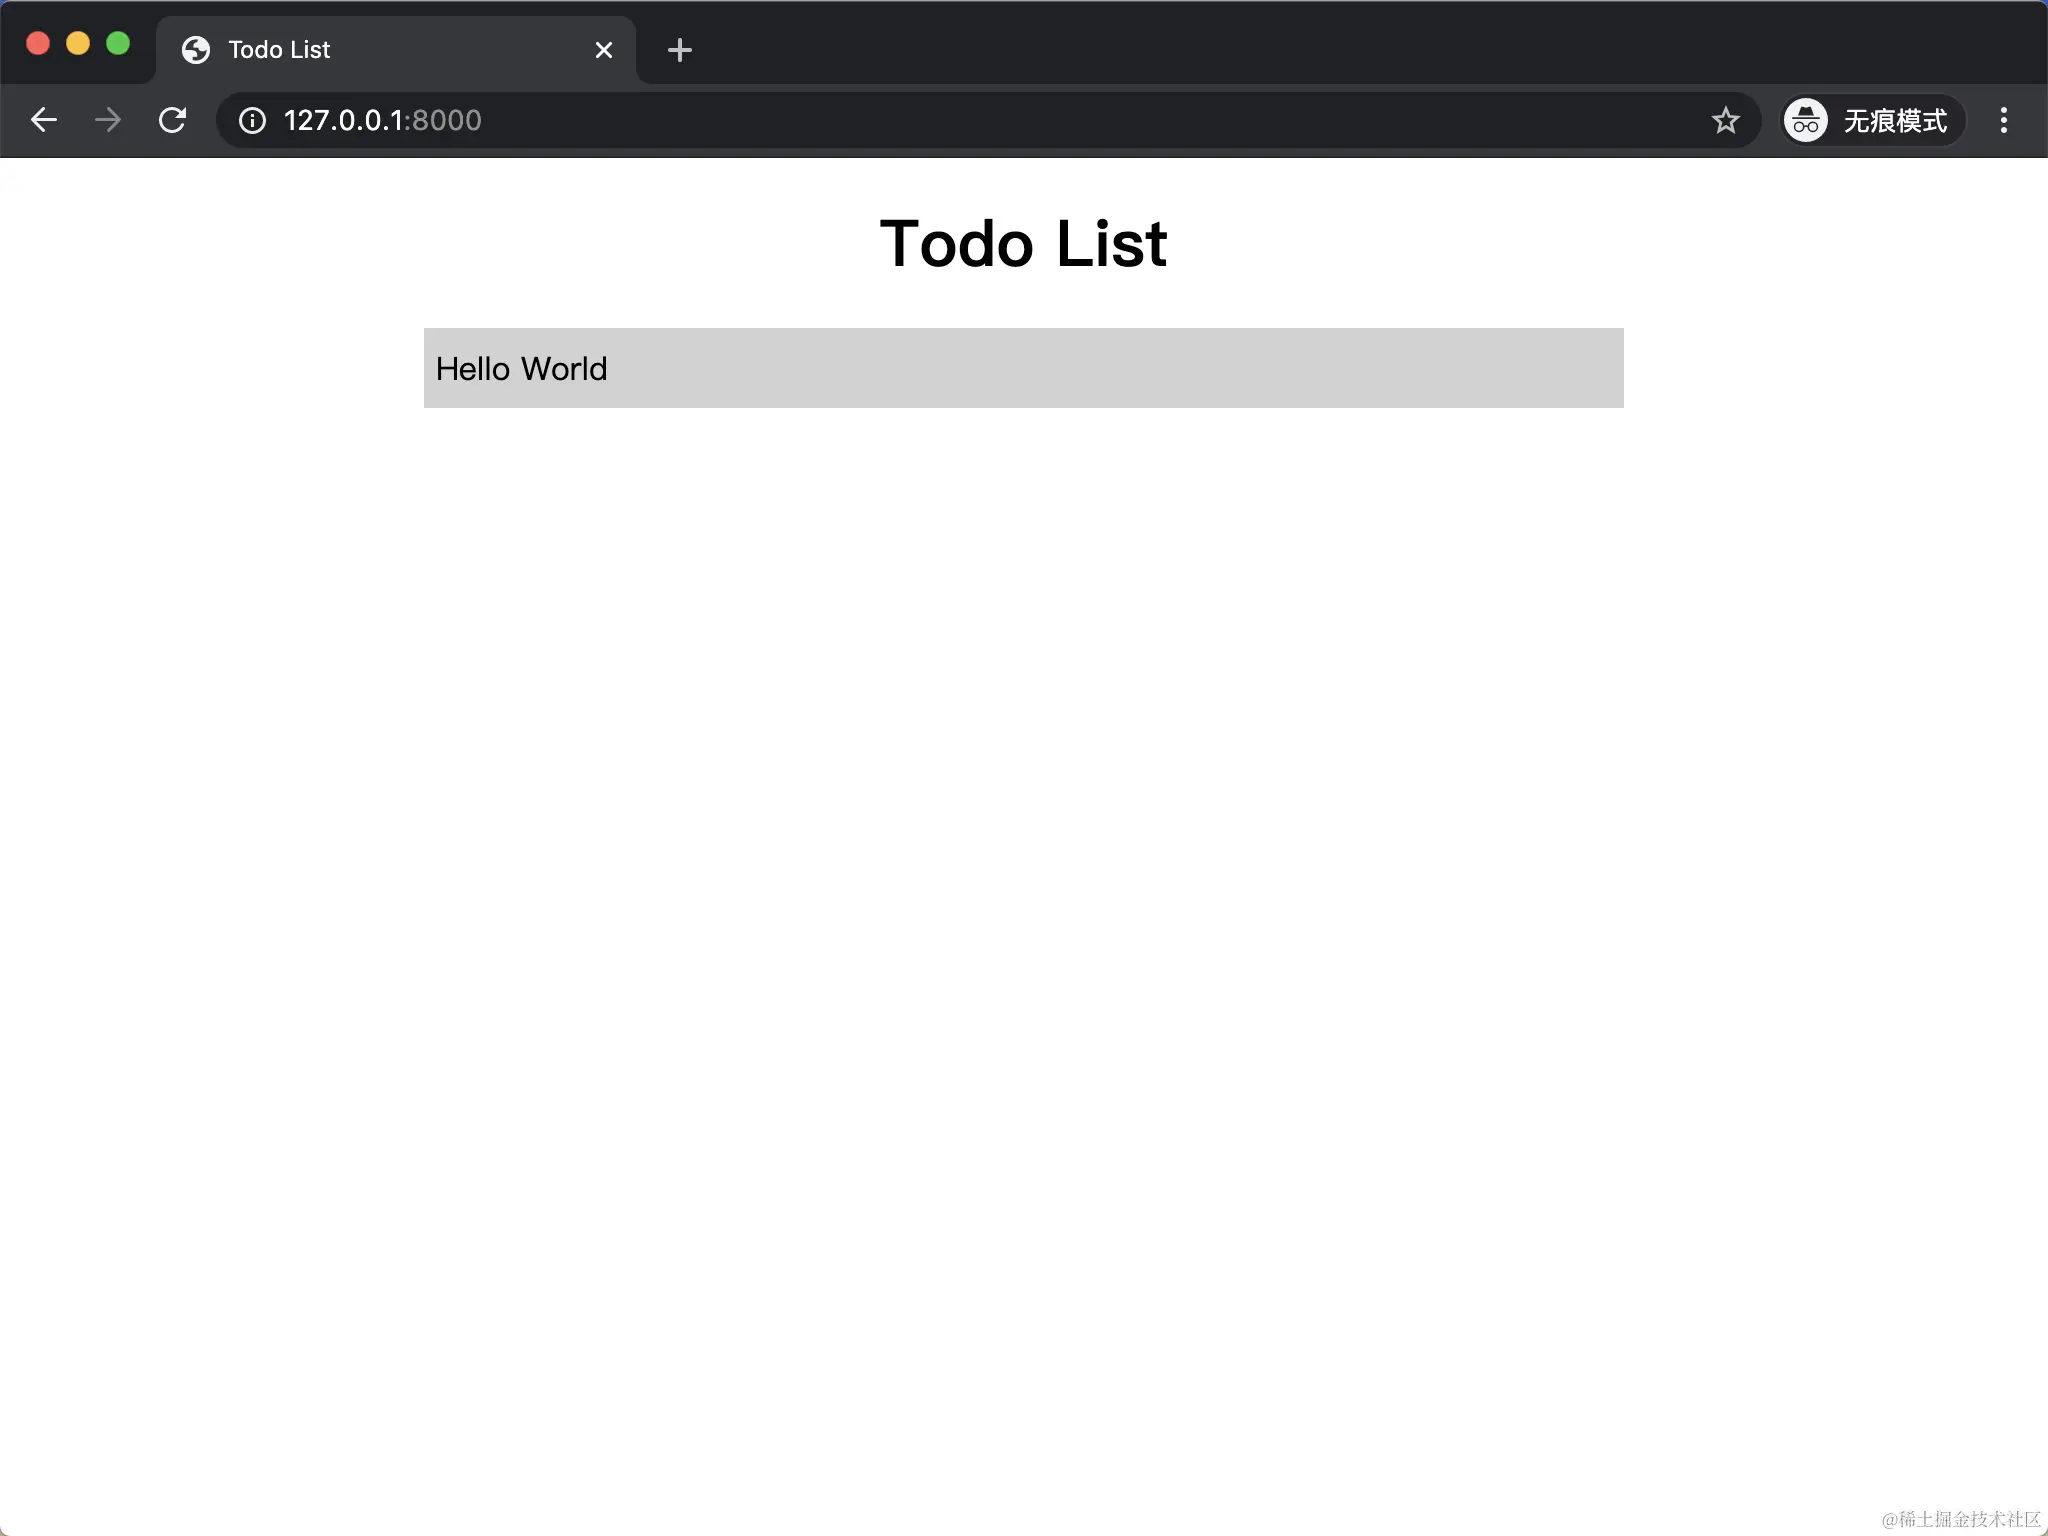The height and width of the screenshot is (1536, 2048).
Task: Open a new tab with the plus button
Action: click(x=679, y=50)
